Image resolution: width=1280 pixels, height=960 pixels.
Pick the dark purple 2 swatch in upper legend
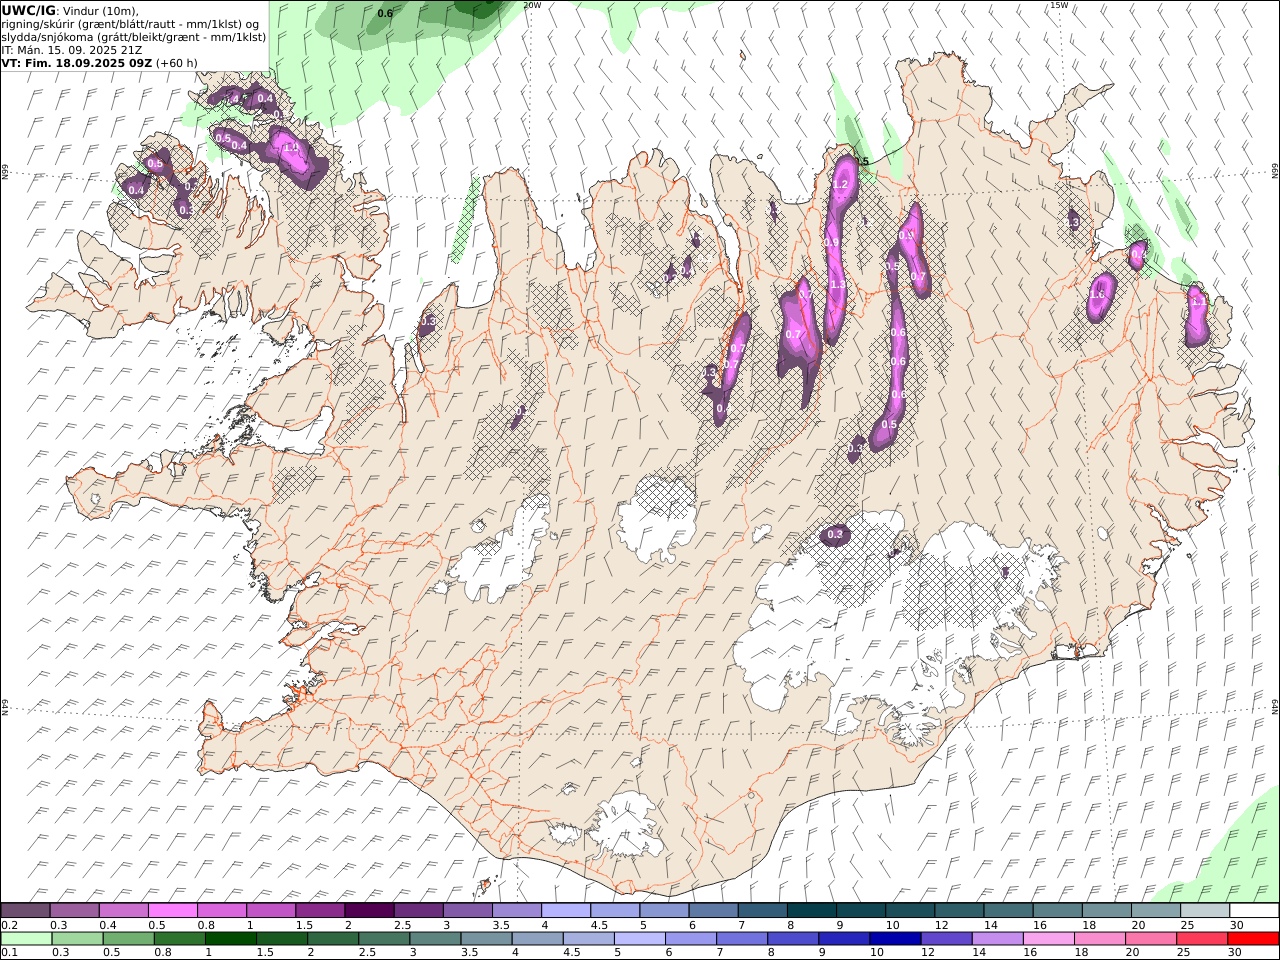coord(369,910)
